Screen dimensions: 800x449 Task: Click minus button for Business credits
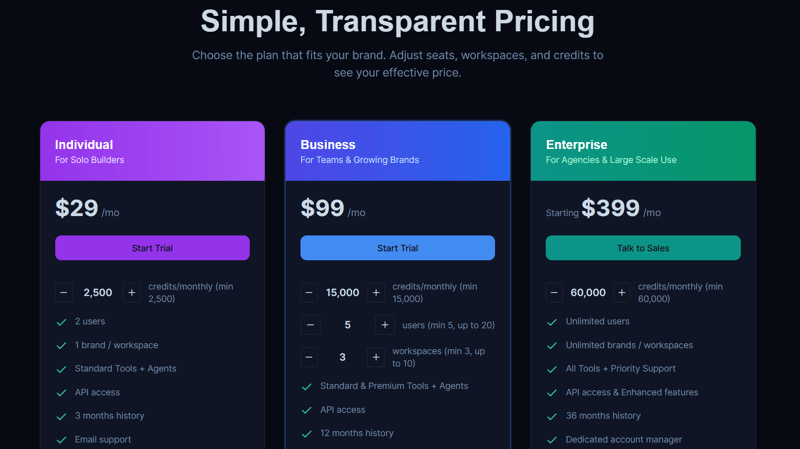pyautogui.click(x=309, y=293)
